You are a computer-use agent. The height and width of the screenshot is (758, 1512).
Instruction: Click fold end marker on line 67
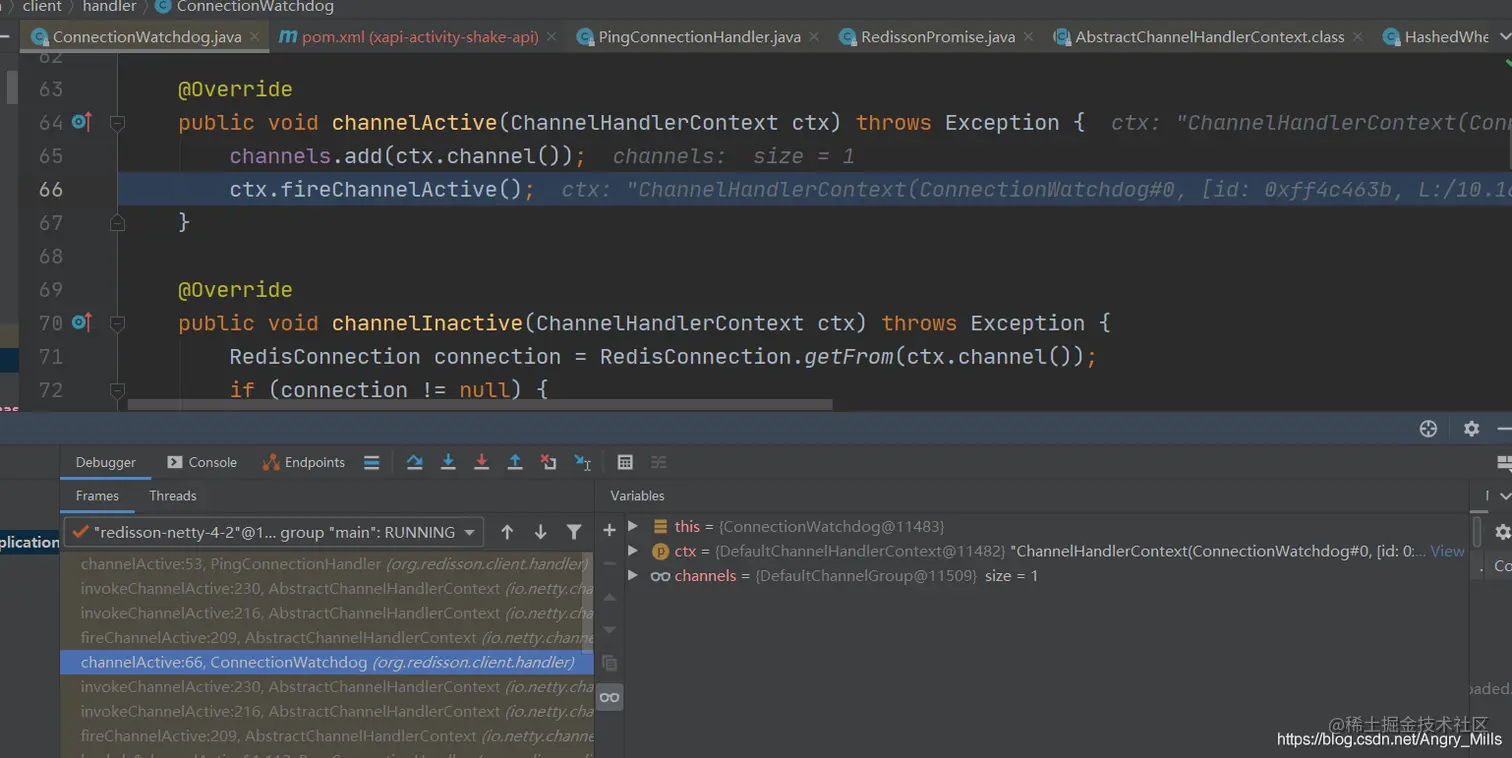tap(117, 223)
